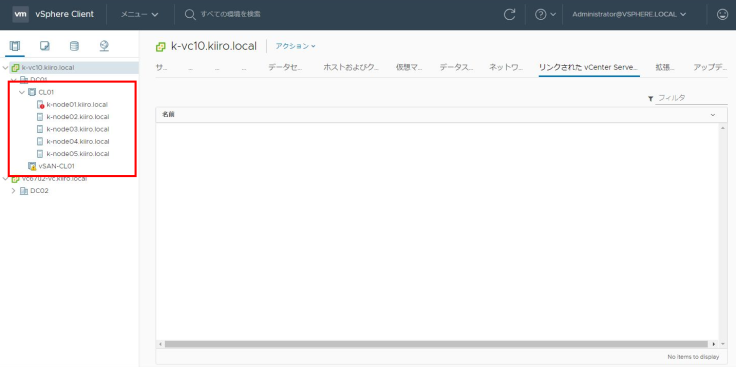Open the アップデ... tab
The image size is (736, 367).
(710, 68)
